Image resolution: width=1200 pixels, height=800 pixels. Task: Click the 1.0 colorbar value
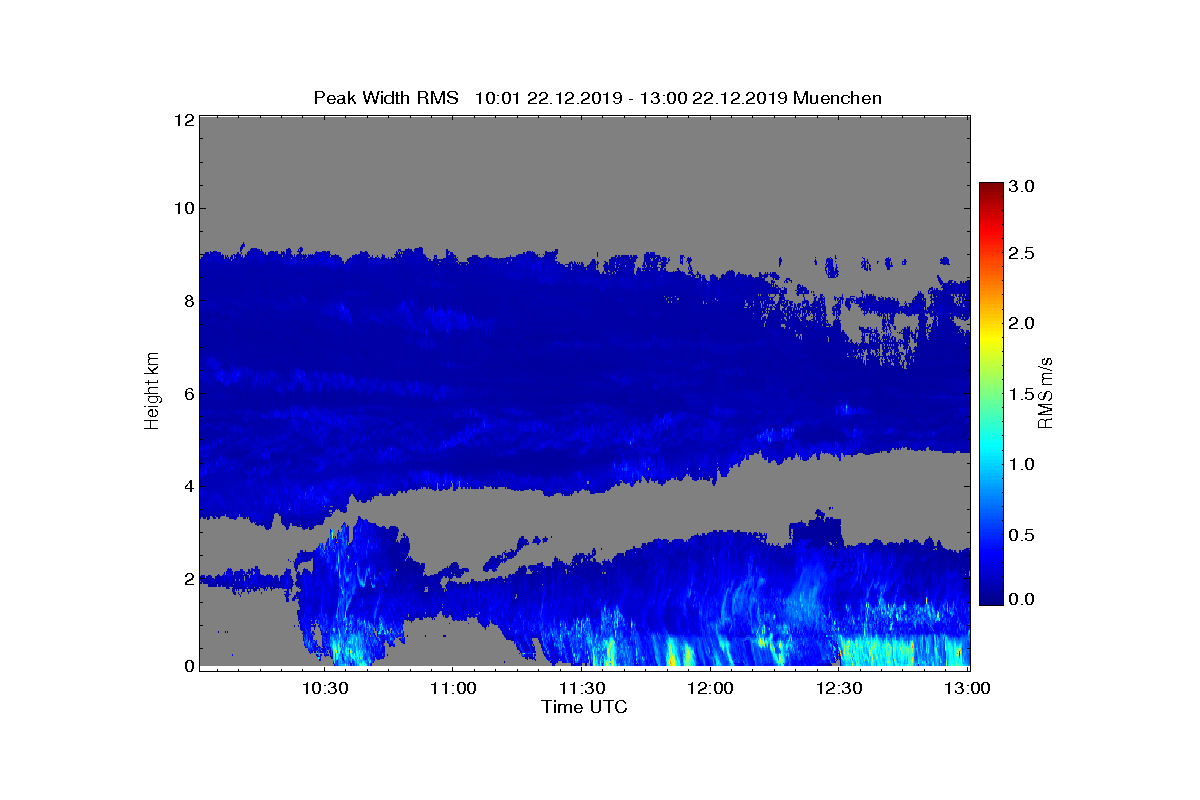coord(1021,464)
